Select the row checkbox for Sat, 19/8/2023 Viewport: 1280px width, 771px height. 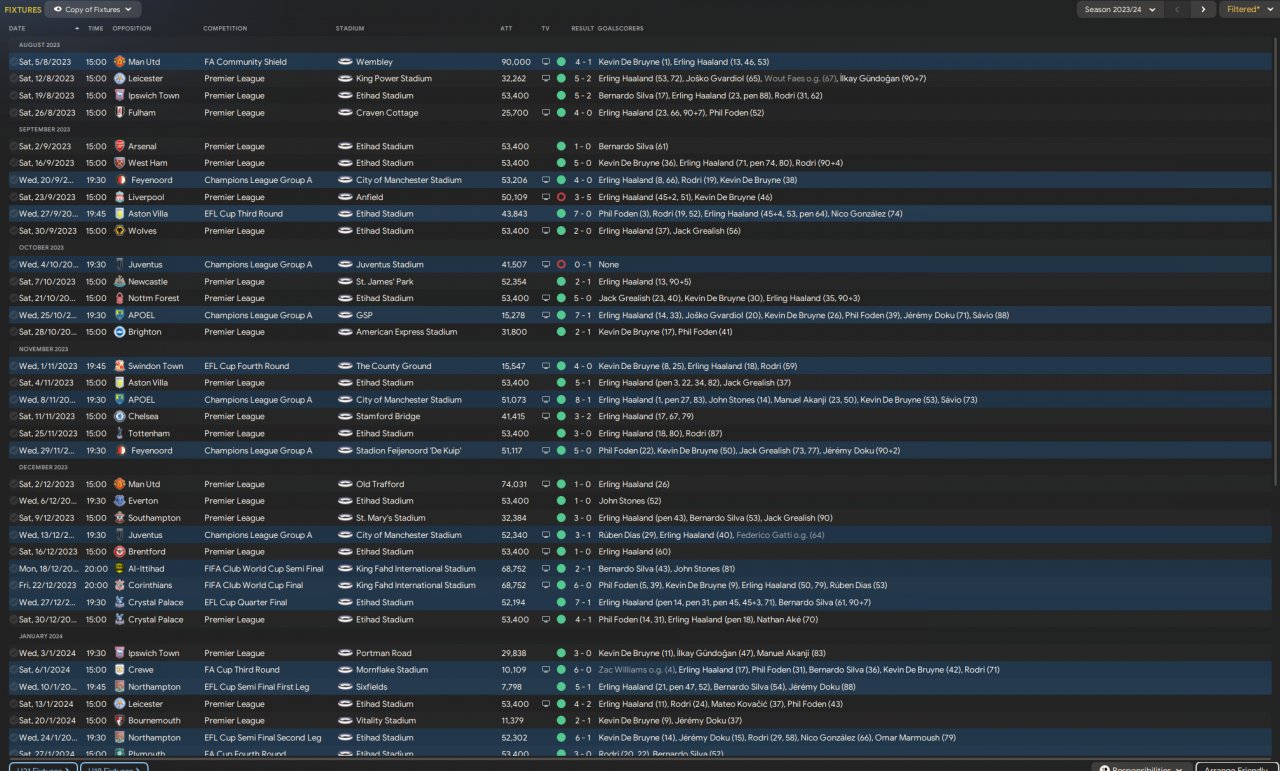point(14,96)
